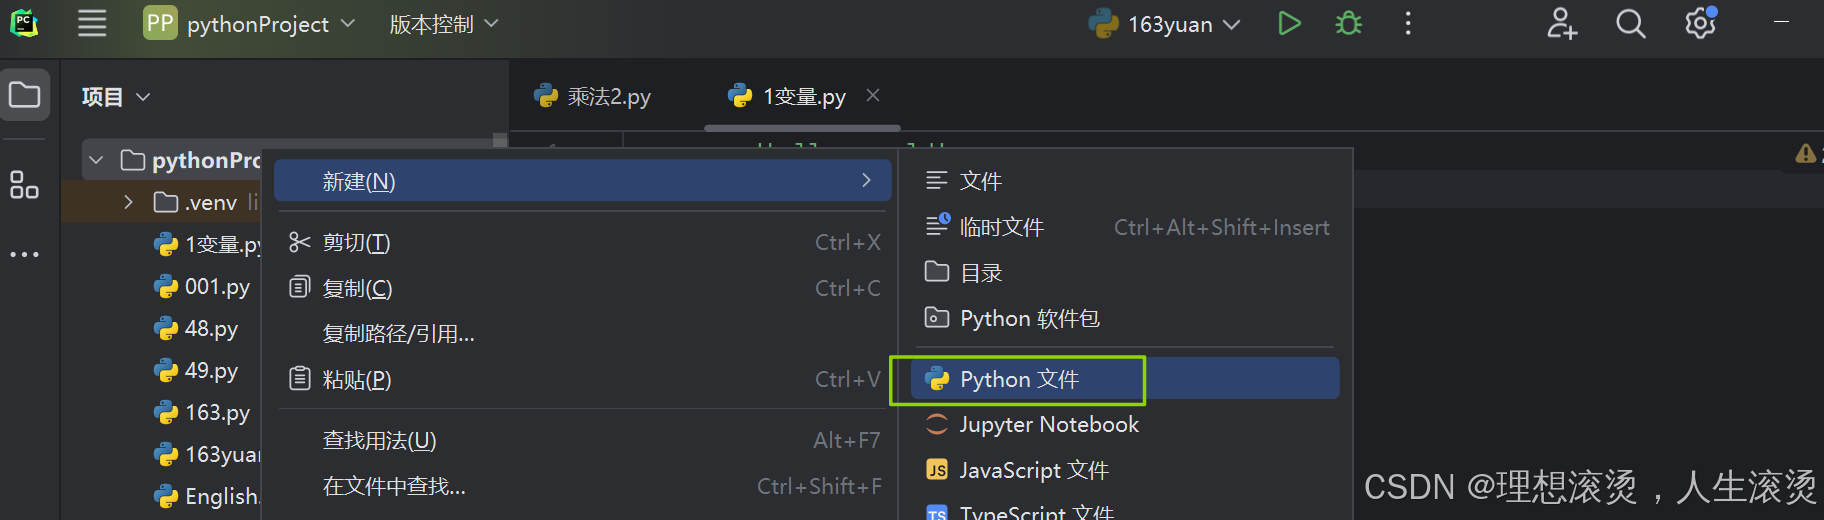This screenshot has width=1824, height=520.
Task: Toggle the Project tool window folder icon
Action: (x=25, y=95)
